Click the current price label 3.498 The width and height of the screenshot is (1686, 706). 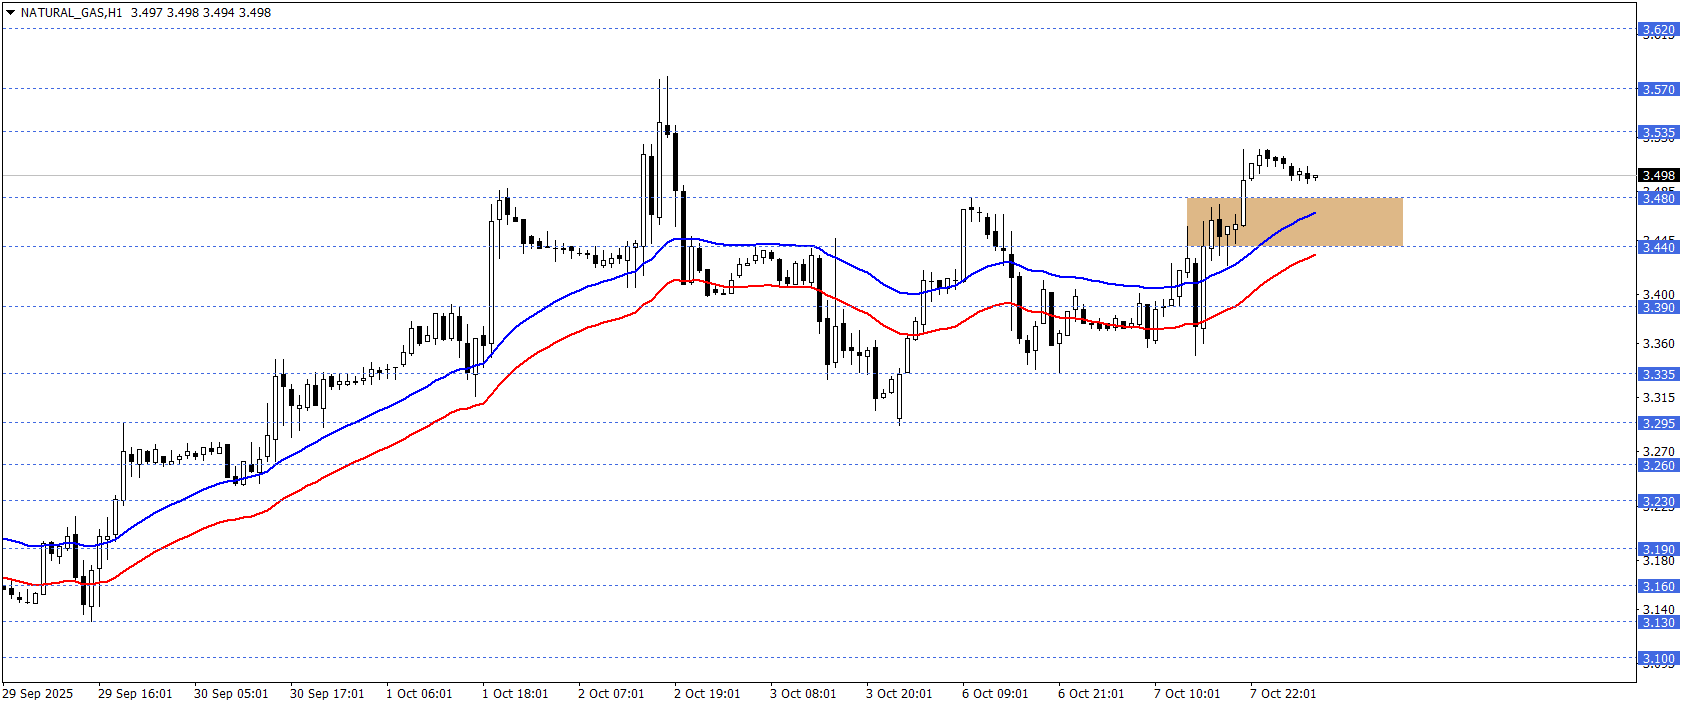(1659, 176)
